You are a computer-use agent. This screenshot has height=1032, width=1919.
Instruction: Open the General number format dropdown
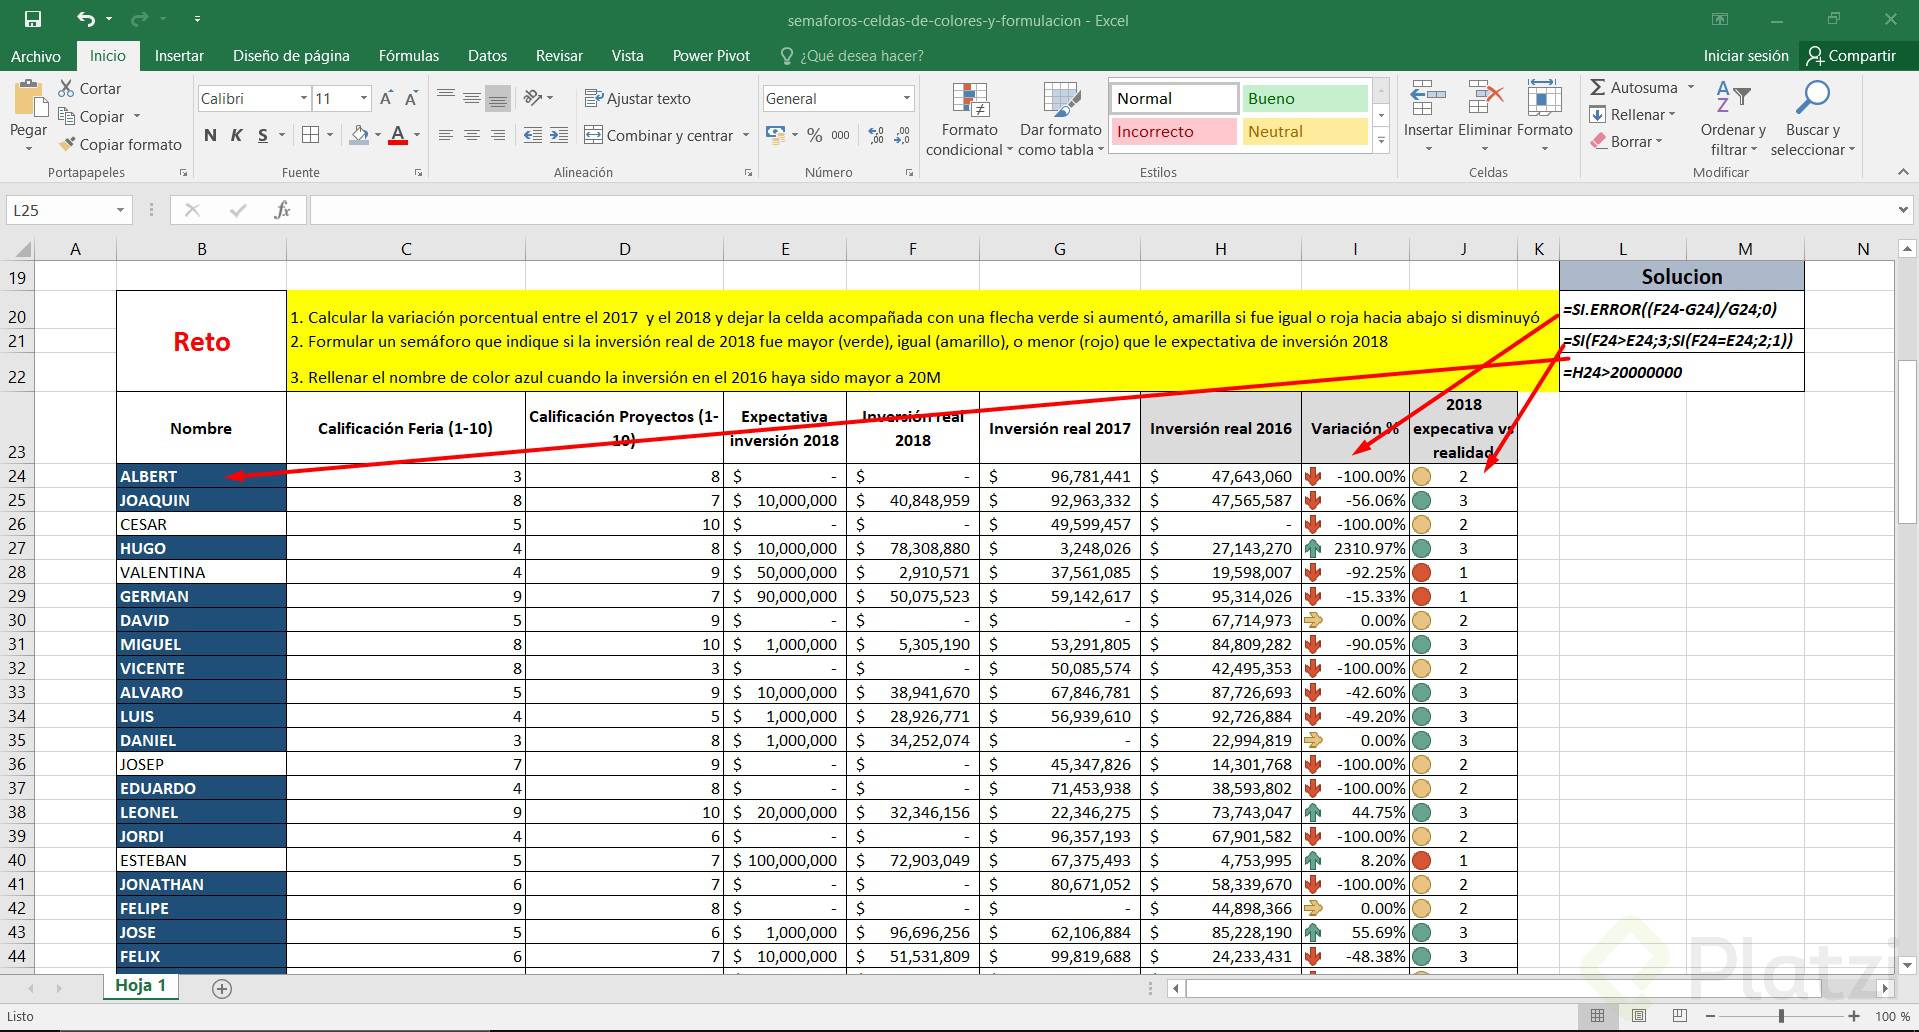point(906,98)
